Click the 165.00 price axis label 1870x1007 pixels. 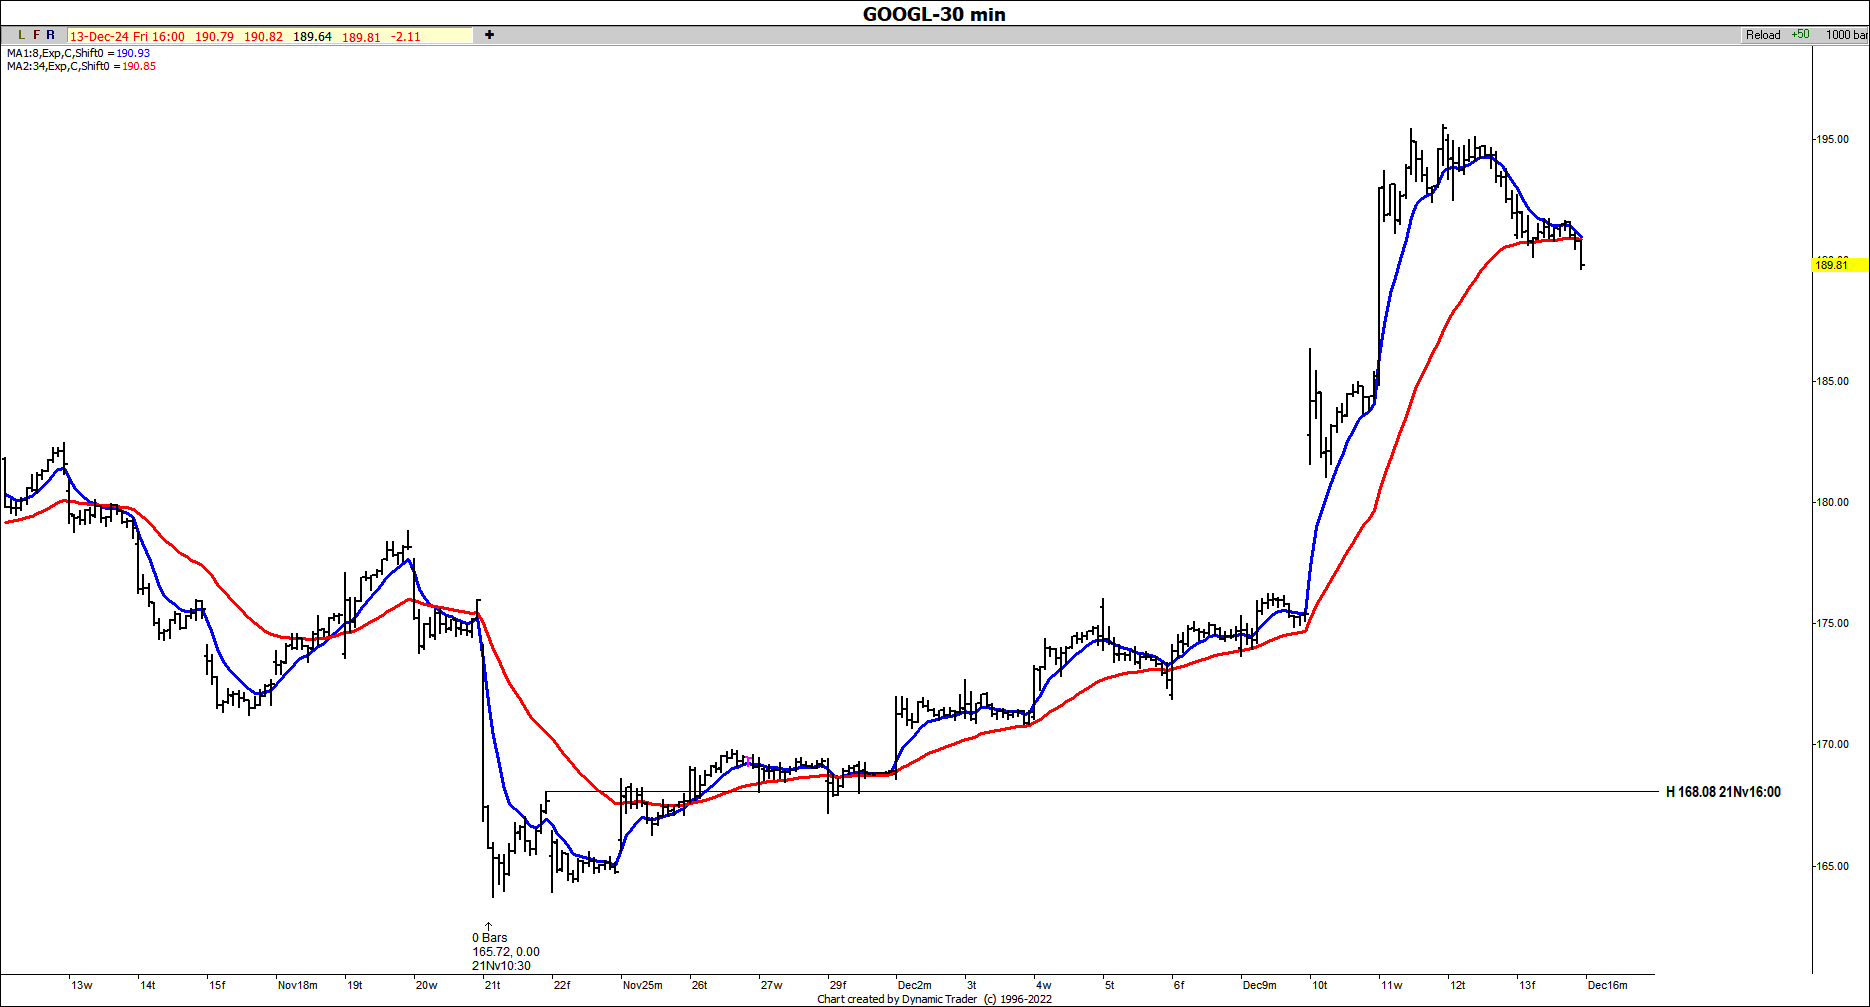pyautogui.click(x=1833, y=866)
